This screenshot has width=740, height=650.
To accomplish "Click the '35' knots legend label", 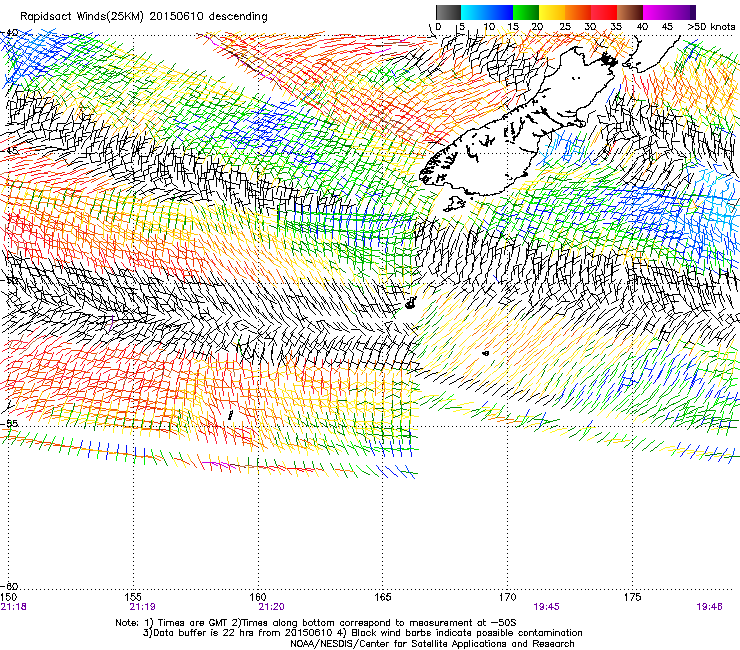I will coord(616,27).
